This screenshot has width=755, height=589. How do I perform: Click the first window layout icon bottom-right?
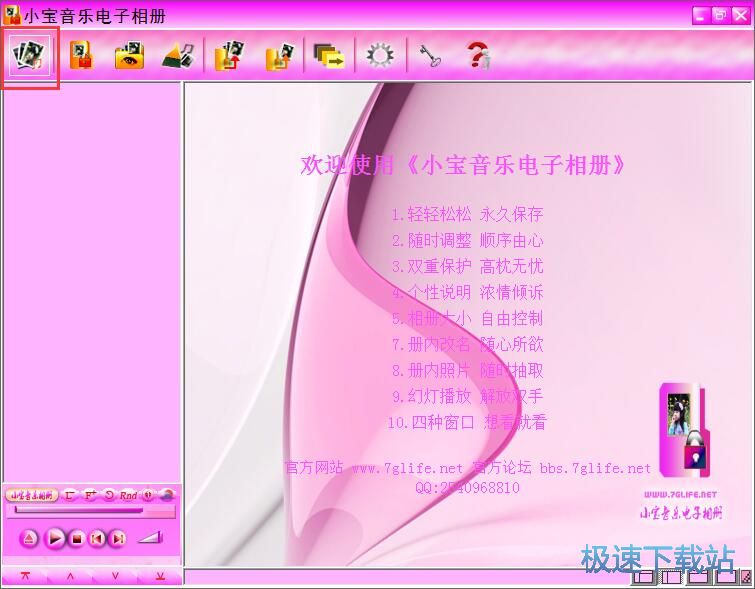645,577
